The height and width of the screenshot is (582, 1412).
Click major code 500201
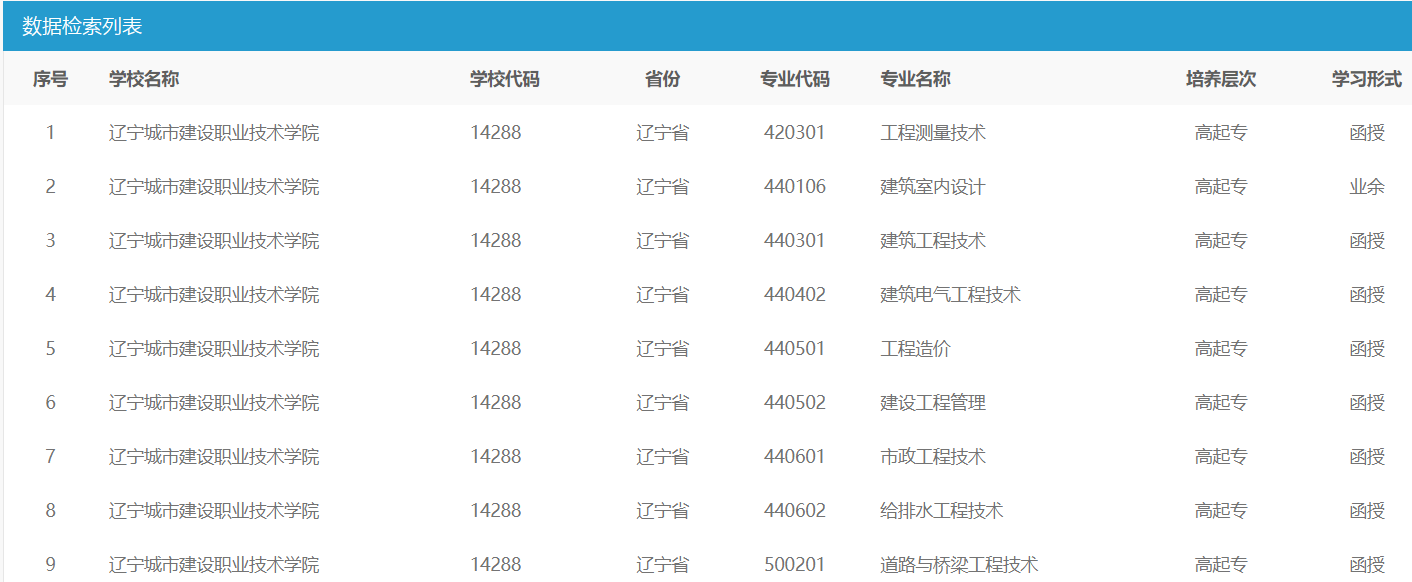(795, 564)
